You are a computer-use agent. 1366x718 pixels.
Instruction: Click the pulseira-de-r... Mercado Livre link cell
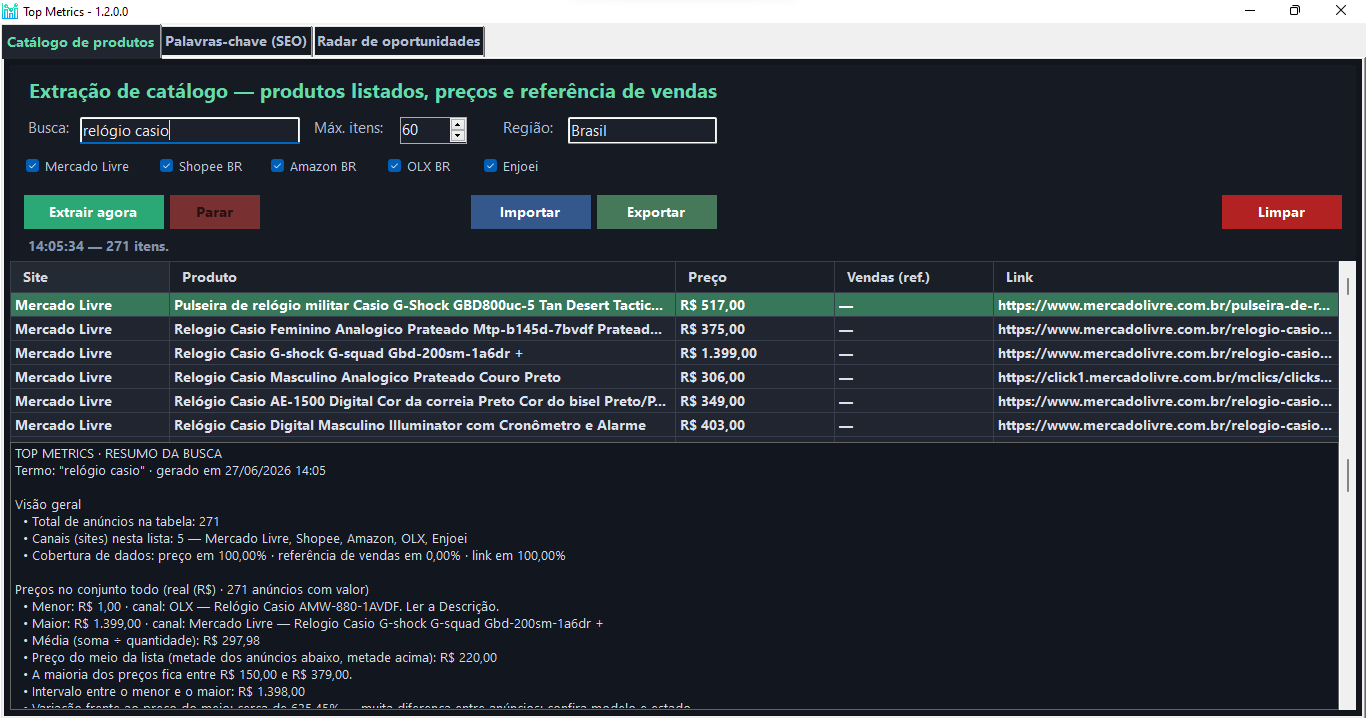(x=1166, y=305)
